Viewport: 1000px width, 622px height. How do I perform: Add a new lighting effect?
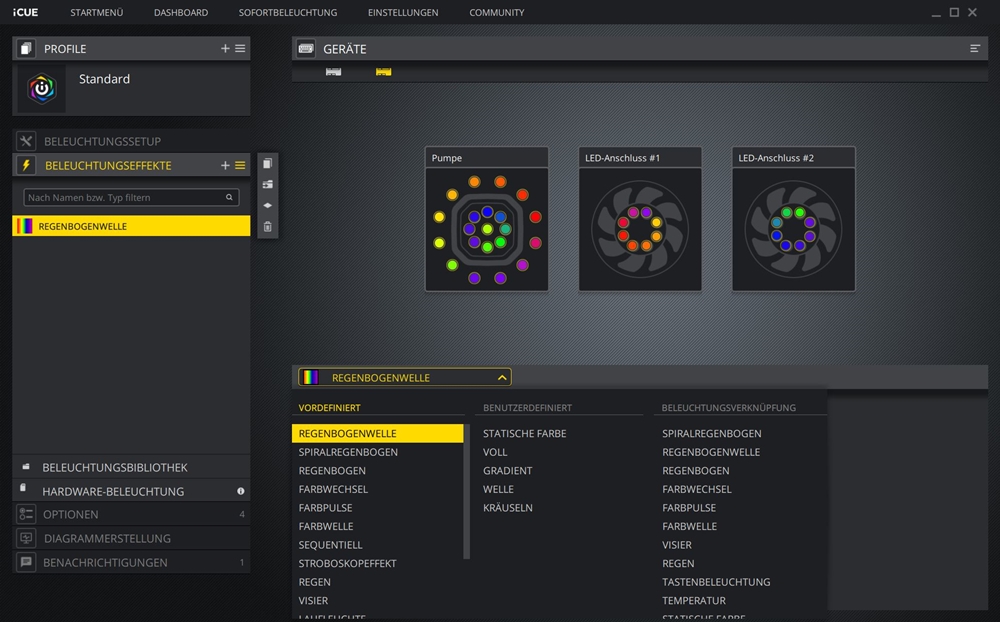tap(225, 165)
